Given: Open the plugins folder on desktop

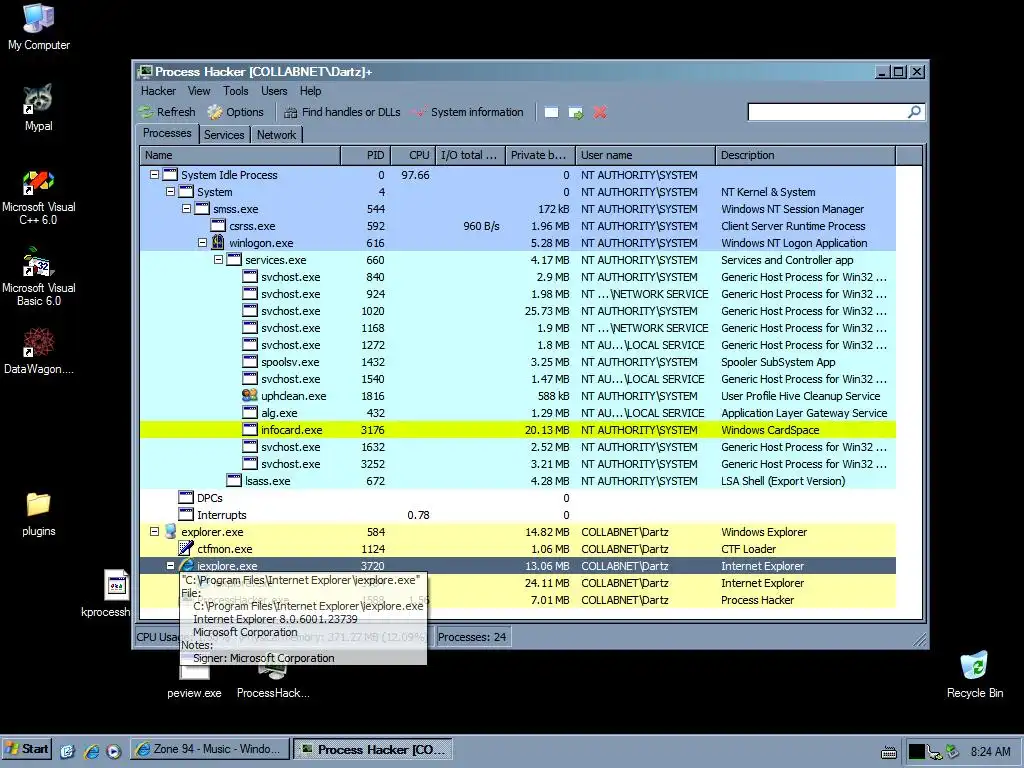Looking at the screenshot, I should pyautogui.click(x=39, y=514).
